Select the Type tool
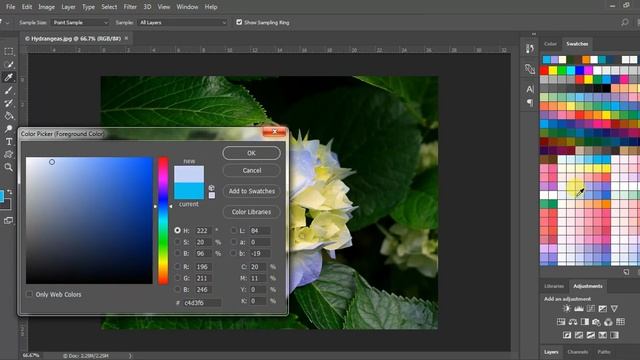640x360 pixels. pos(9,142)
